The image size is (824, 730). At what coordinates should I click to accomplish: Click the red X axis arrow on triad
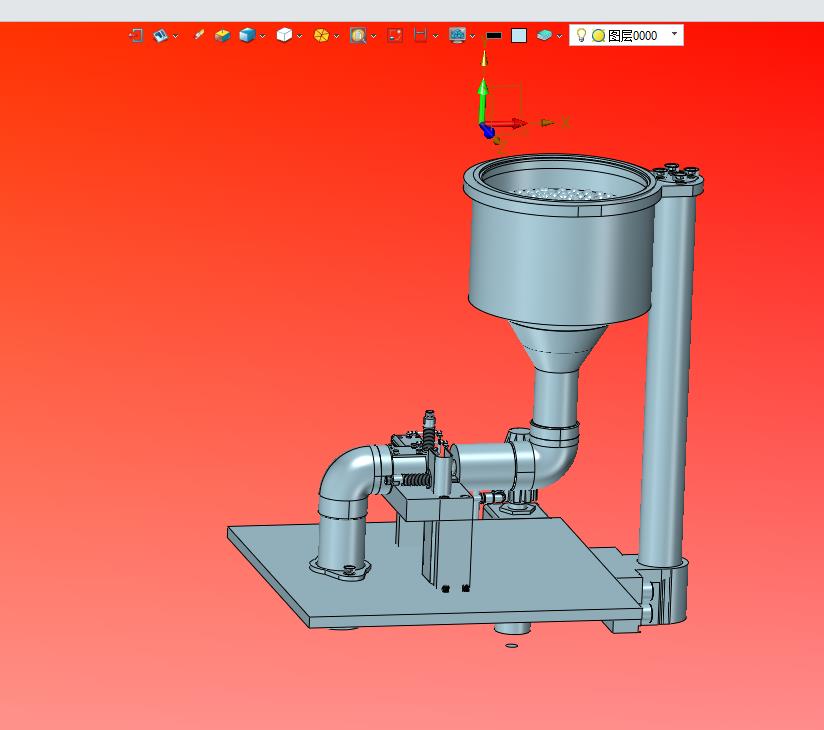(506, 124)
